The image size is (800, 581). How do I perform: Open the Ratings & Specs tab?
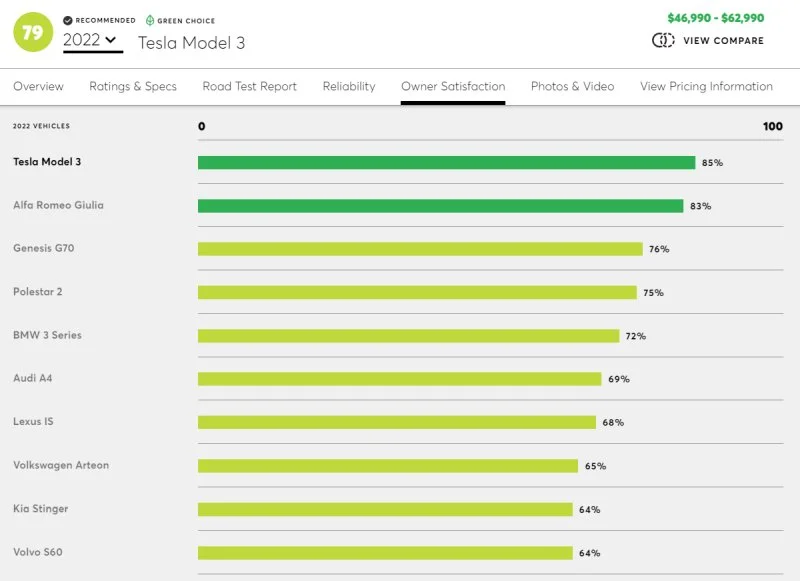(x=133, y=87)
